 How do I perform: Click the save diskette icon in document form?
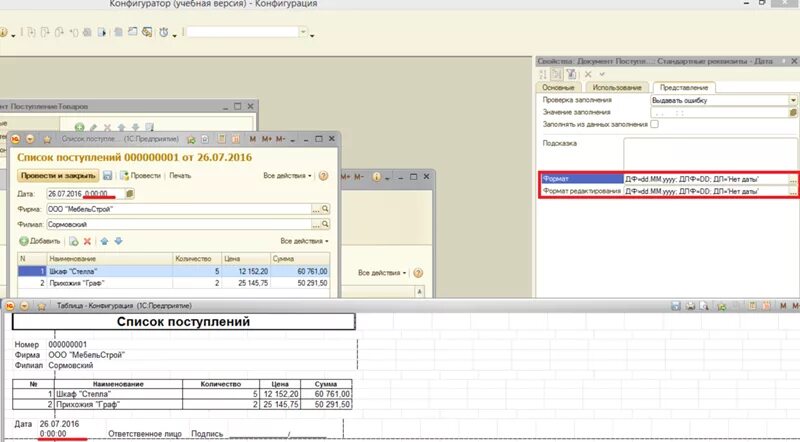point(108,176)
